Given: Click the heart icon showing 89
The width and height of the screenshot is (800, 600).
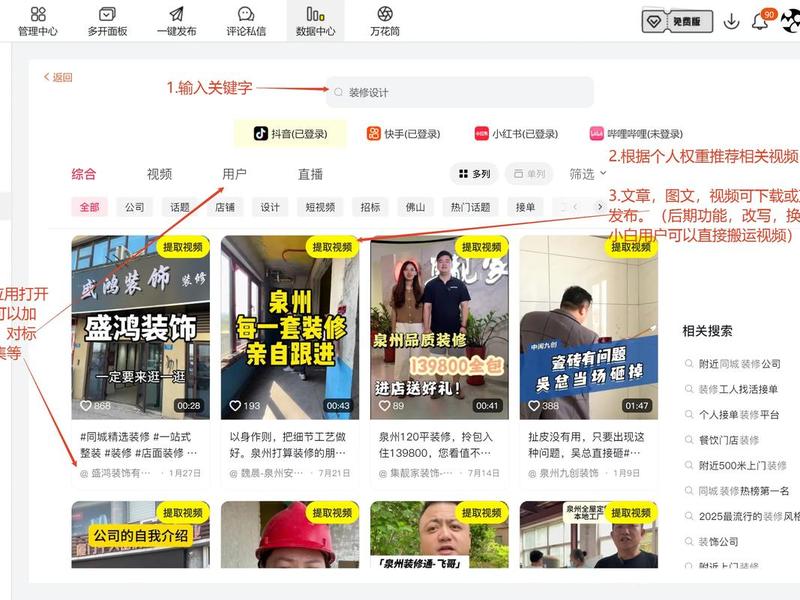Looking at the screenshot, I should pos(385,406).
